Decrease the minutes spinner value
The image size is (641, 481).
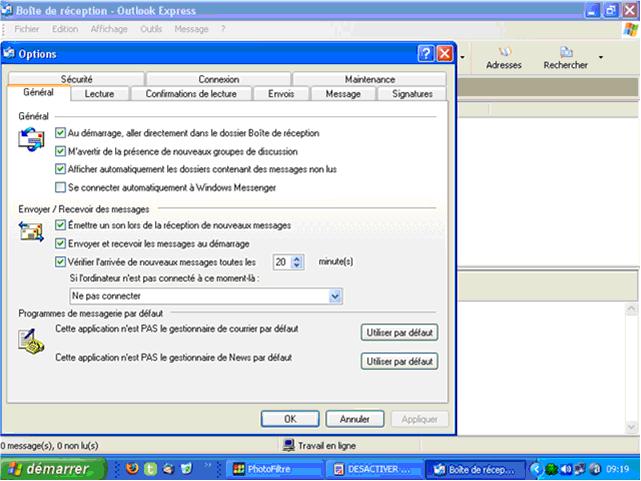point(297,265)
